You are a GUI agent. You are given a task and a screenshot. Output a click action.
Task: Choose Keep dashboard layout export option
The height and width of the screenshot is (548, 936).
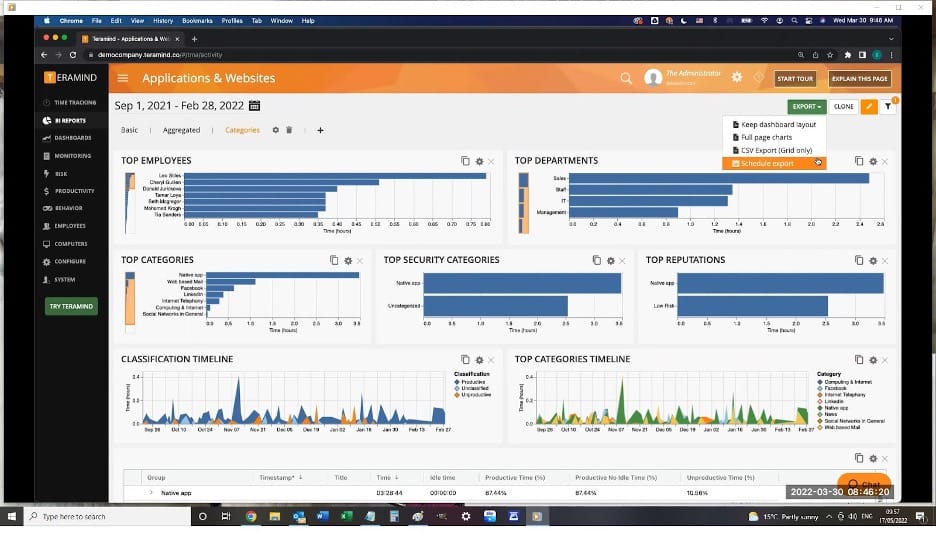(774, 124)
